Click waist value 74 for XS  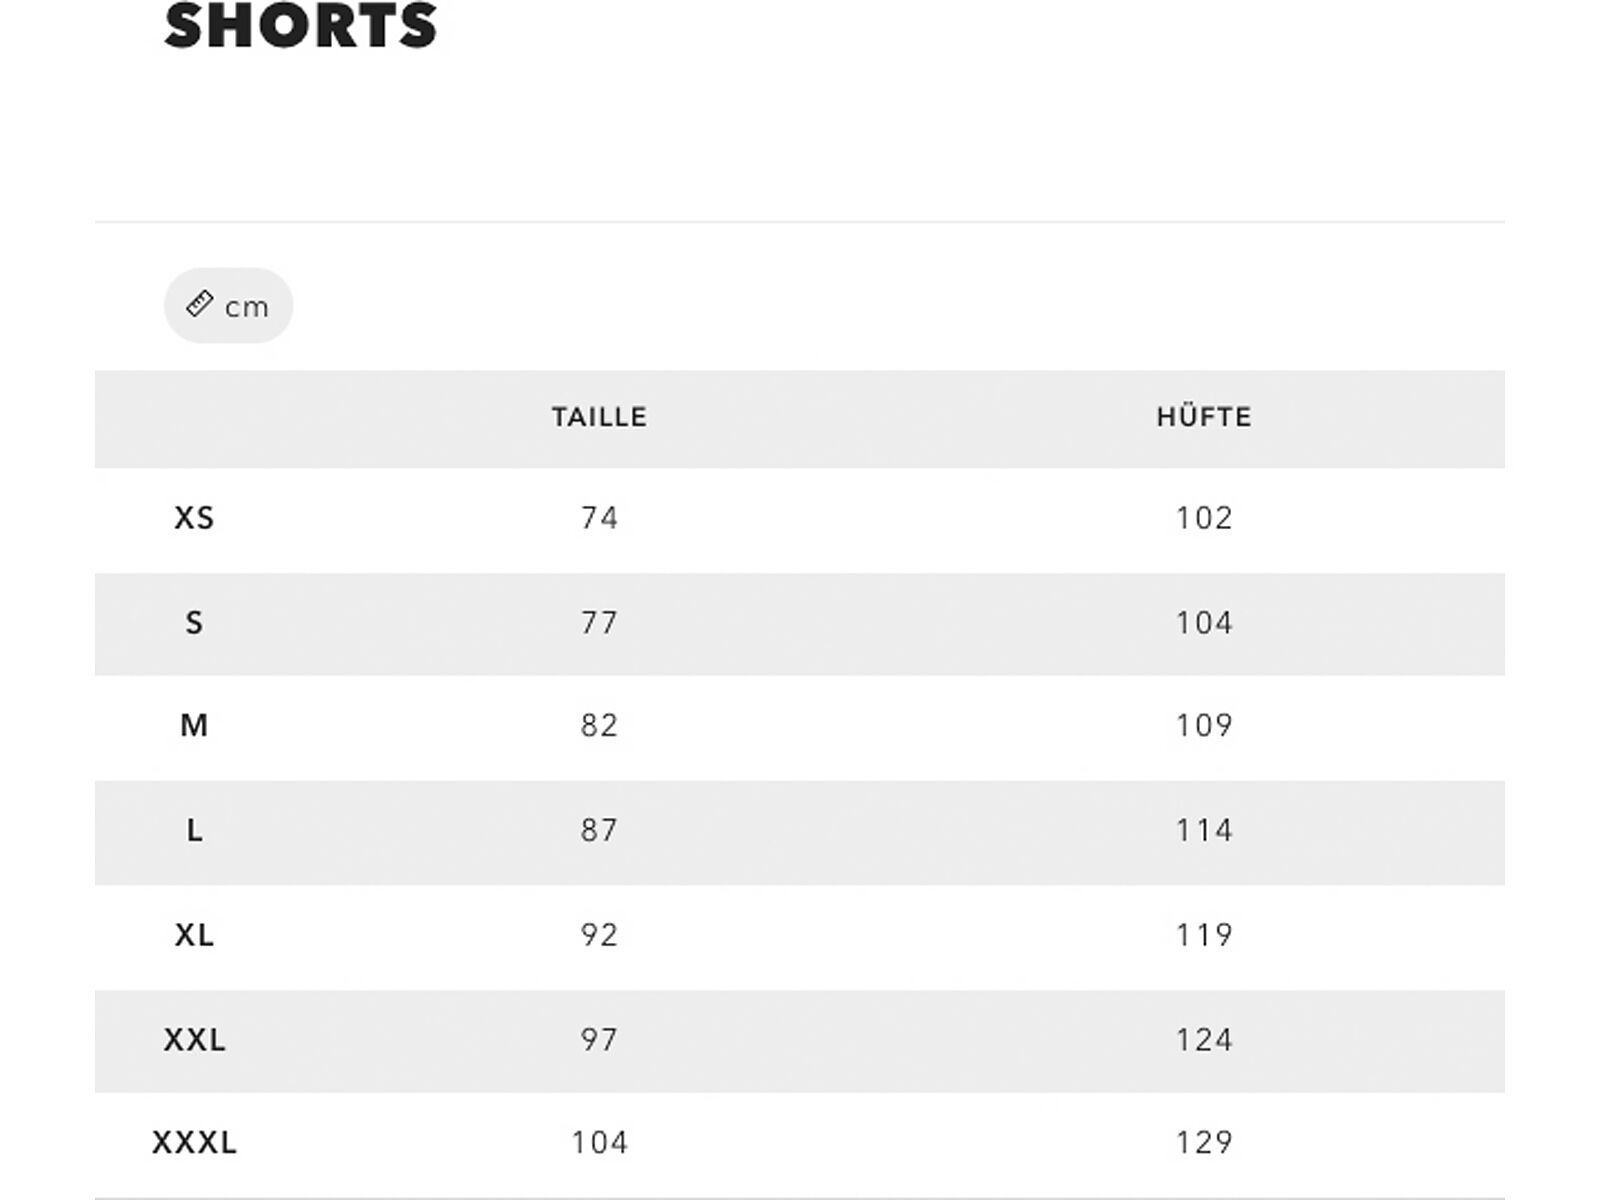[599, 518]
